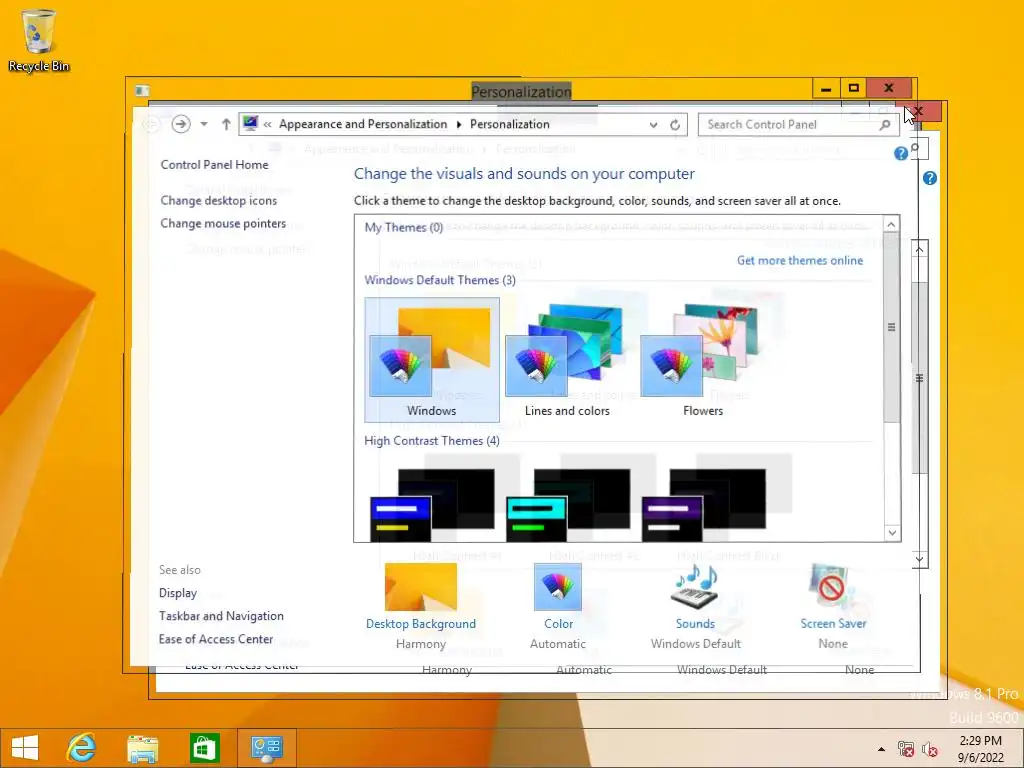Move down using the theme list's bottom arrow

coord(891,533)
